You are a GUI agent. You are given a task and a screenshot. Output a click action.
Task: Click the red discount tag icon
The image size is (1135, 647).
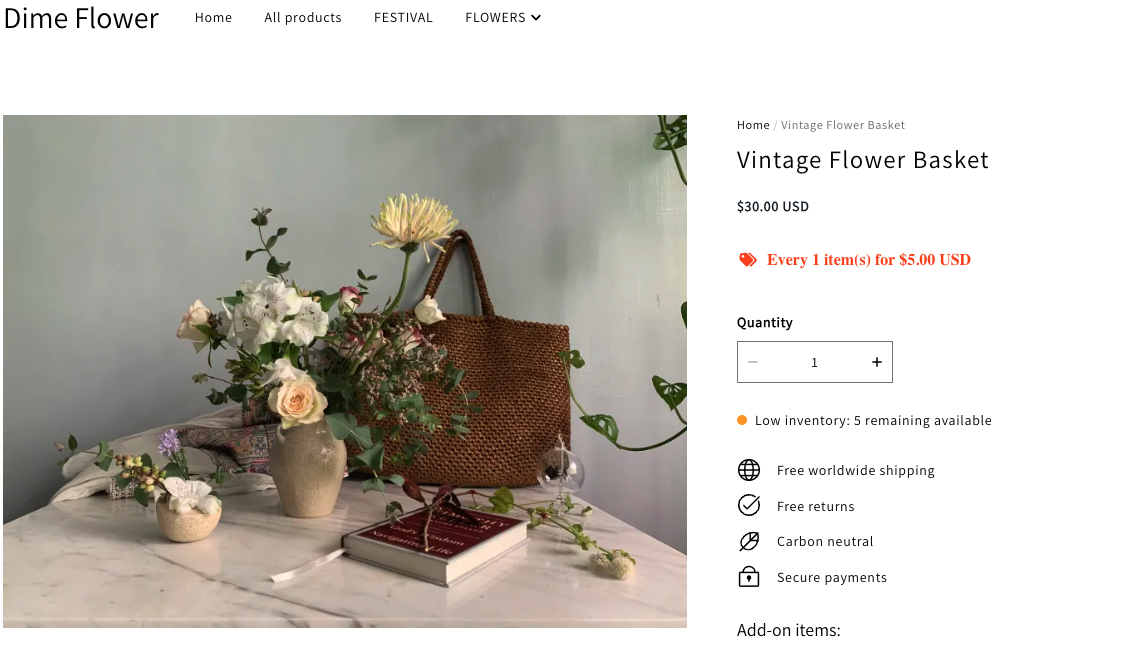click(748, 260)
